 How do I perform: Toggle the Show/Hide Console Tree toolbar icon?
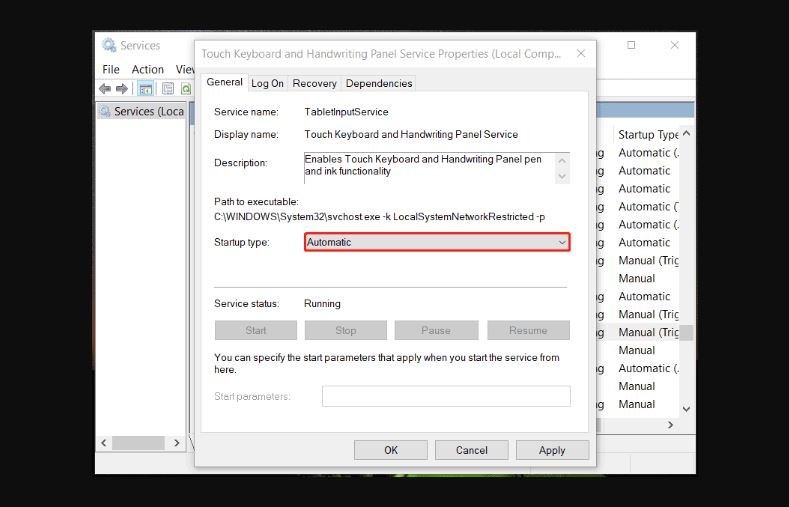coord(145,89)
